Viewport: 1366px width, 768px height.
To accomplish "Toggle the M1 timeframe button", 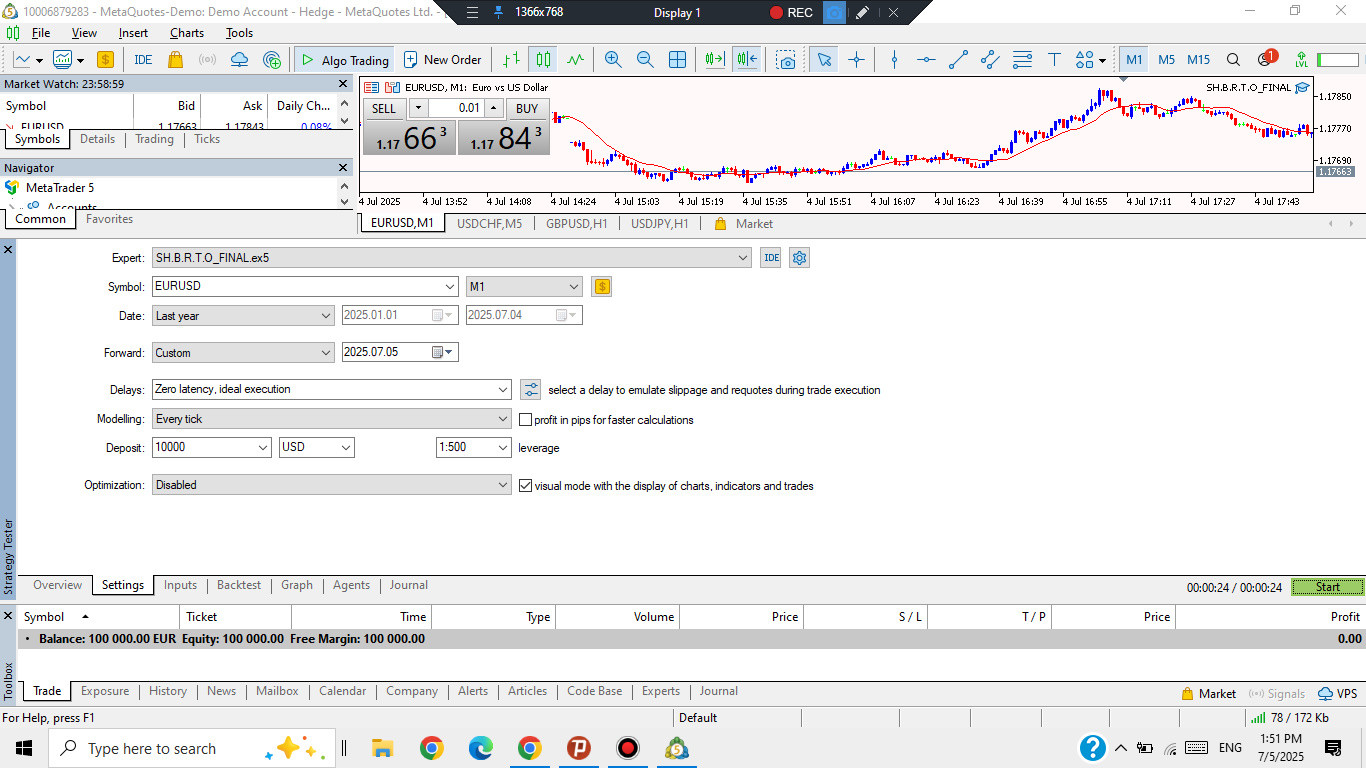I will 1134,60.
